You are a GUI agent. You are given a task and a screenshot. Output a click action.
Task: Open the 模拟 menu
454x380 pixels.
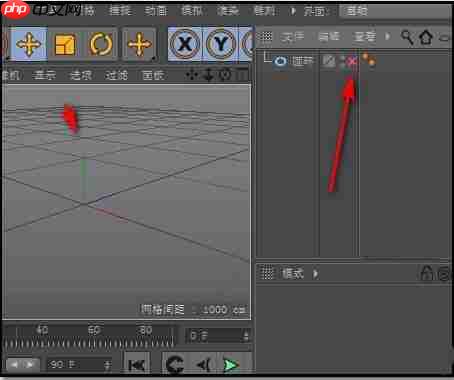(192, 11)
